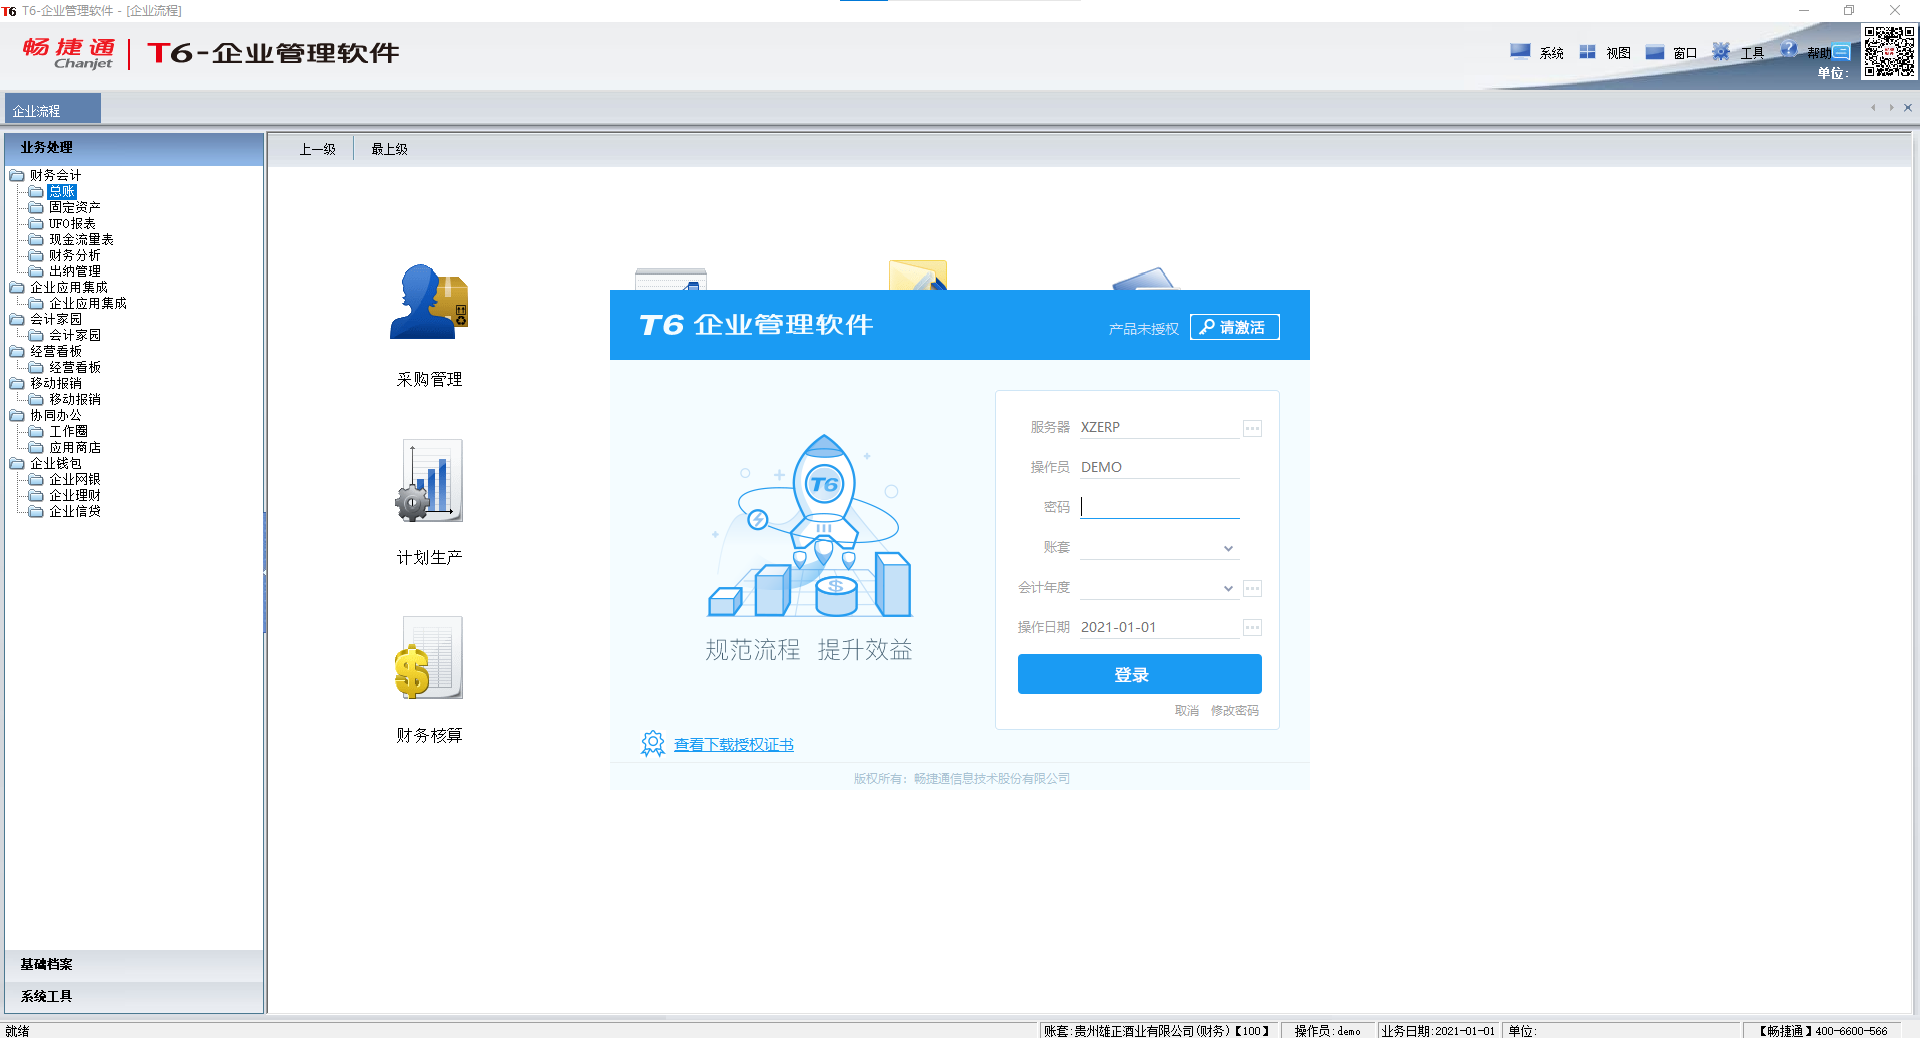Open the 账套 dropdown
The image size is (1920, 1038).
click(x=1228, y=548)
